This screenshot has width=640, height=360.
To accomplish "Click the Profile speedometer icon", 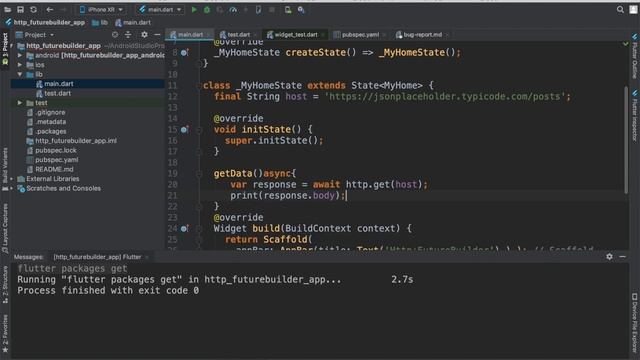I will click(x=233, y=9).
